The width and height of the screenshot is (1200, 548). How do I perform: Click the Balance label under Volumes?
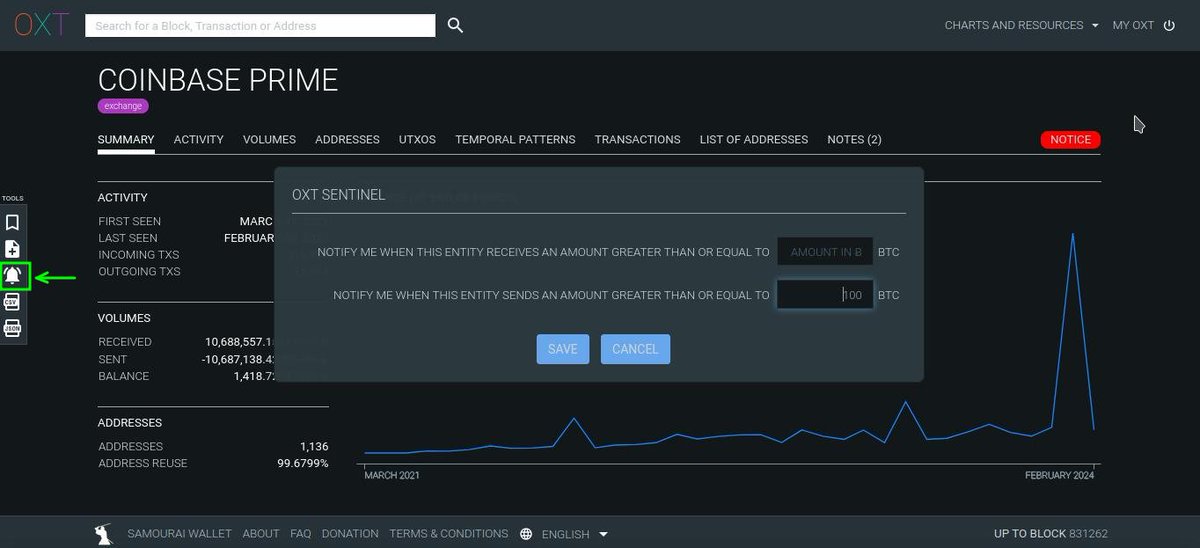pyautogui.click(x=124, y=376)
